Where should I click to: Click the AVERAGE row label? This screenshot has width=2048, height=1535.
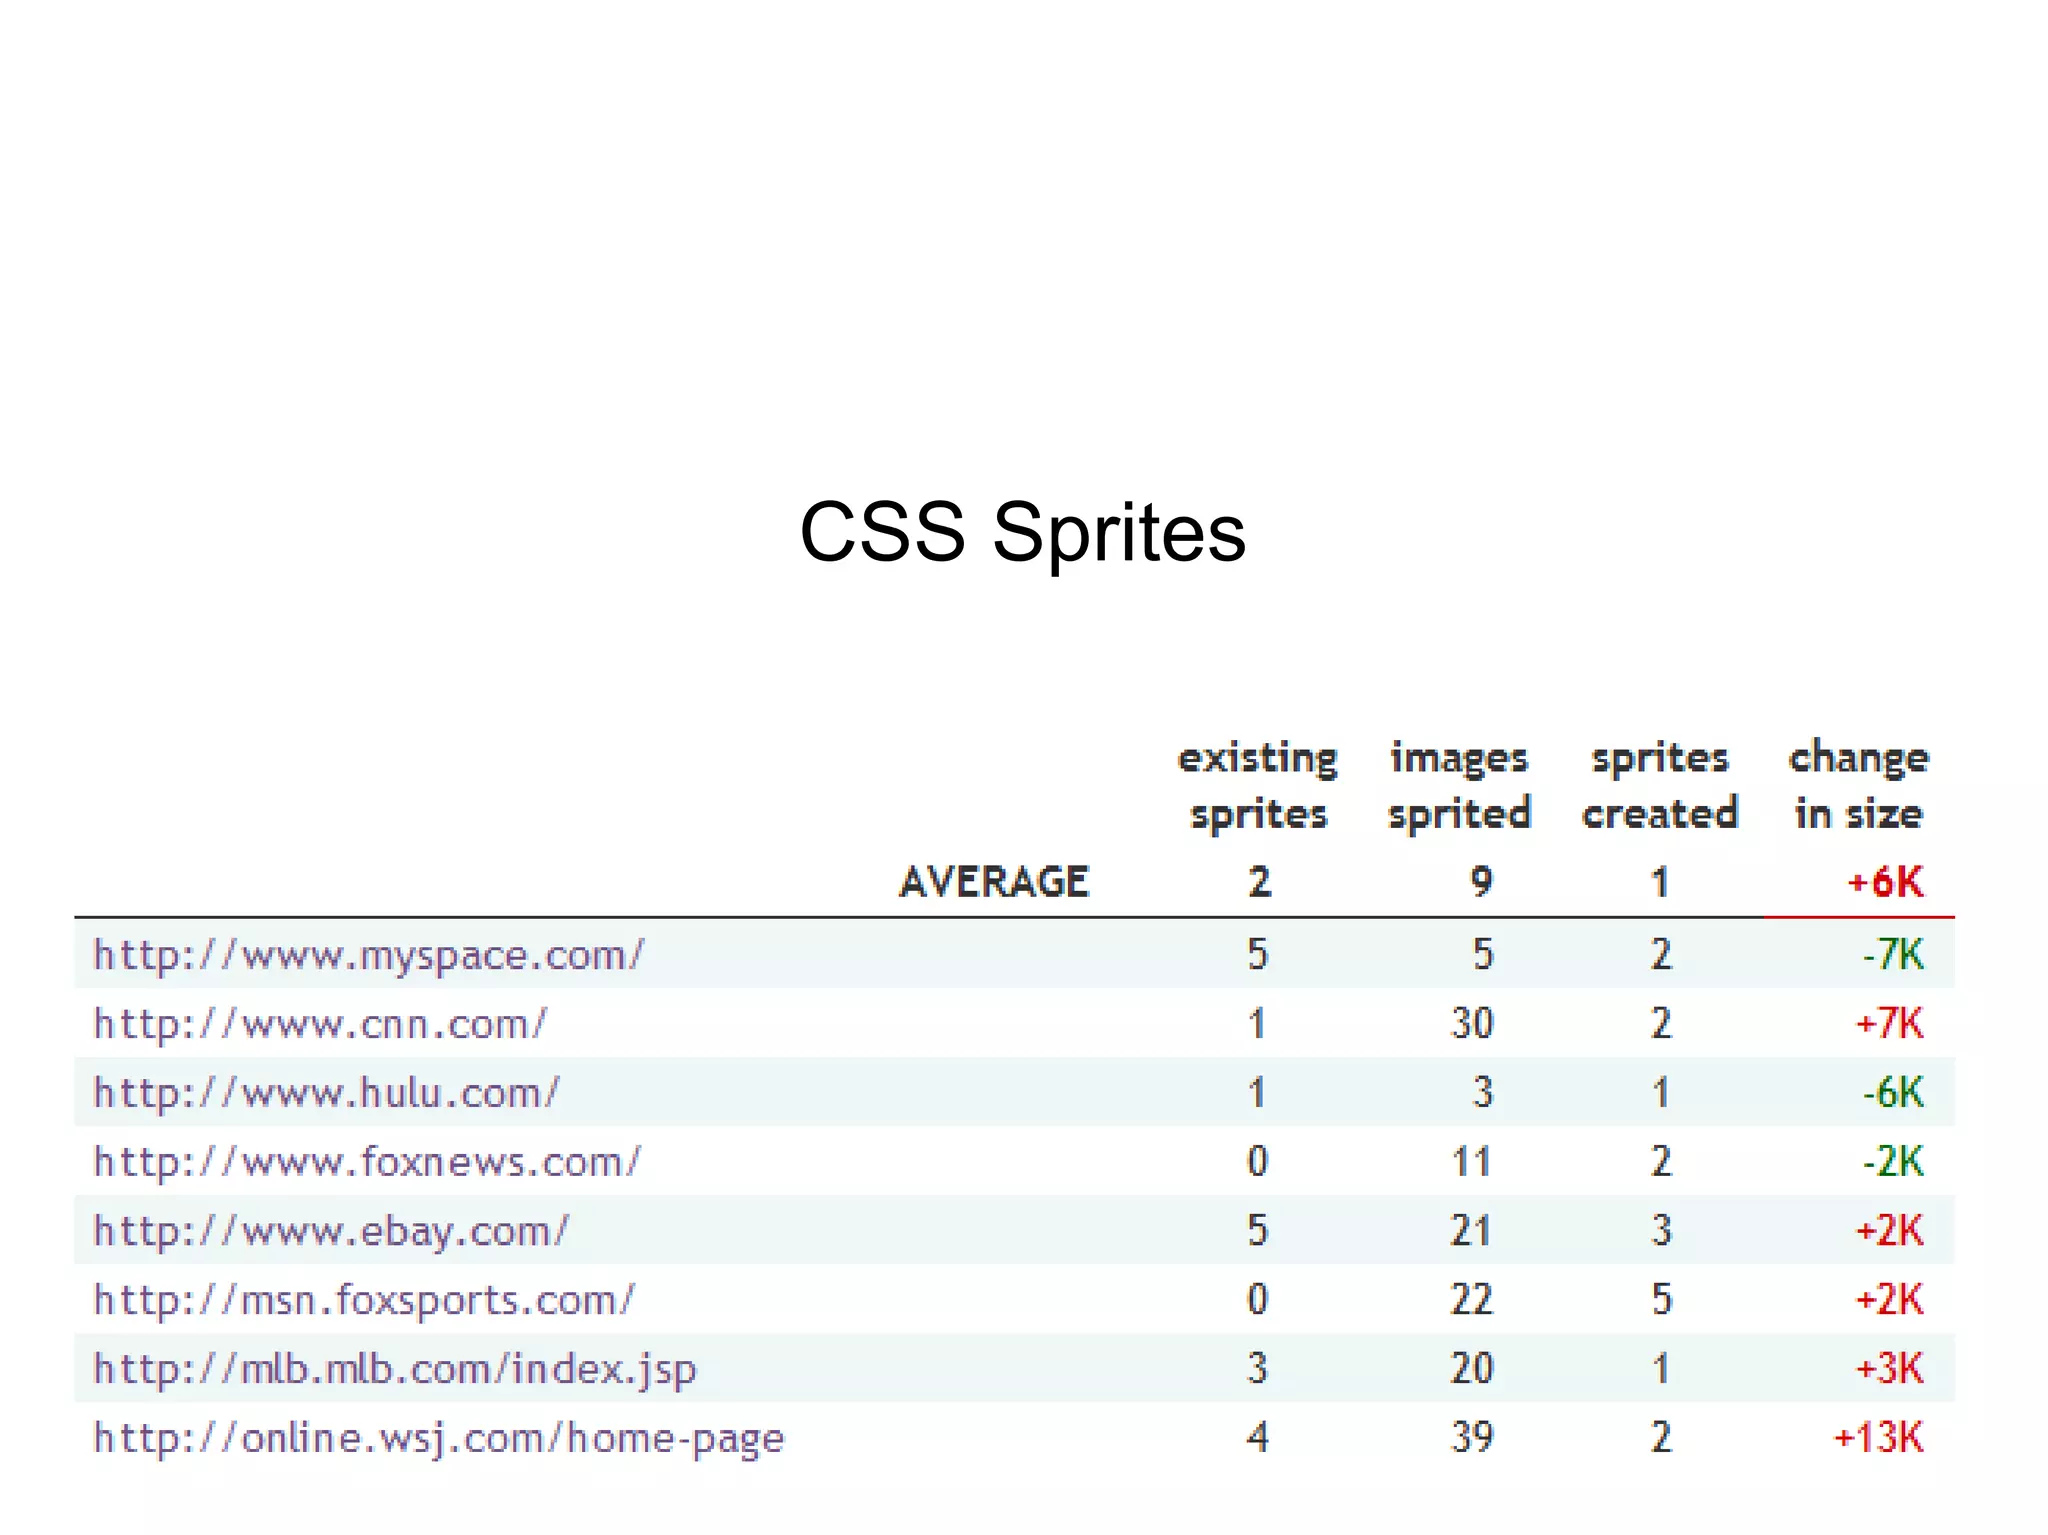(x=994, y=882)
